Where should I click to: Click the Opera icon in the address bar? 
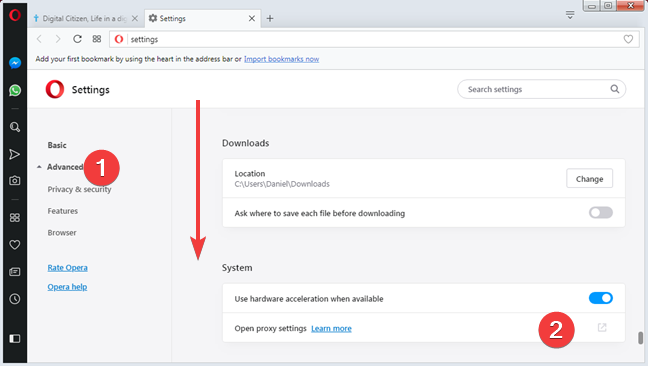coord(119,39)
